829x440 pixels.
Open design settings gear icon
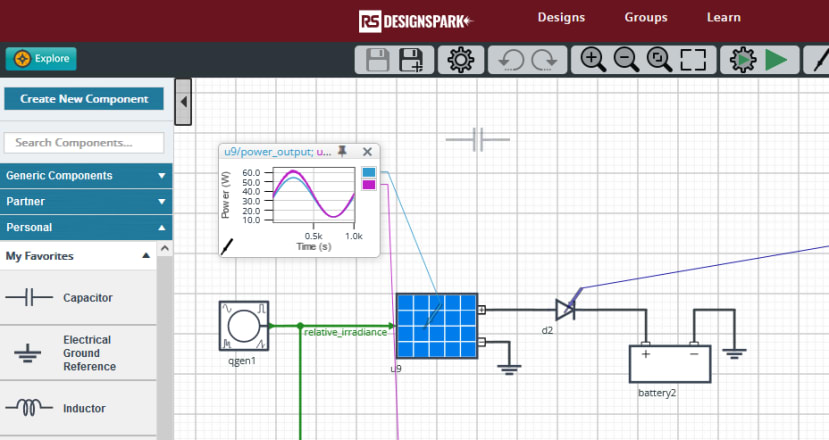point(460,60)
